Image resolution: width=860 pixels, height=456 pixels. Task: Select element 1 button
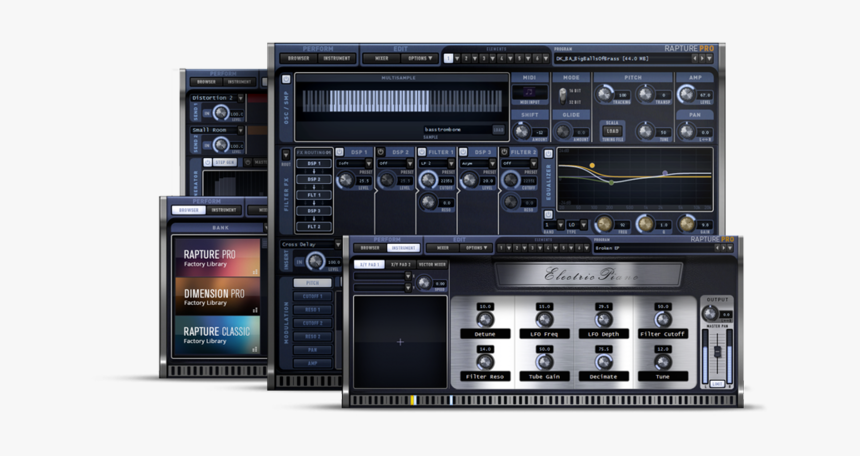point(448,58)
